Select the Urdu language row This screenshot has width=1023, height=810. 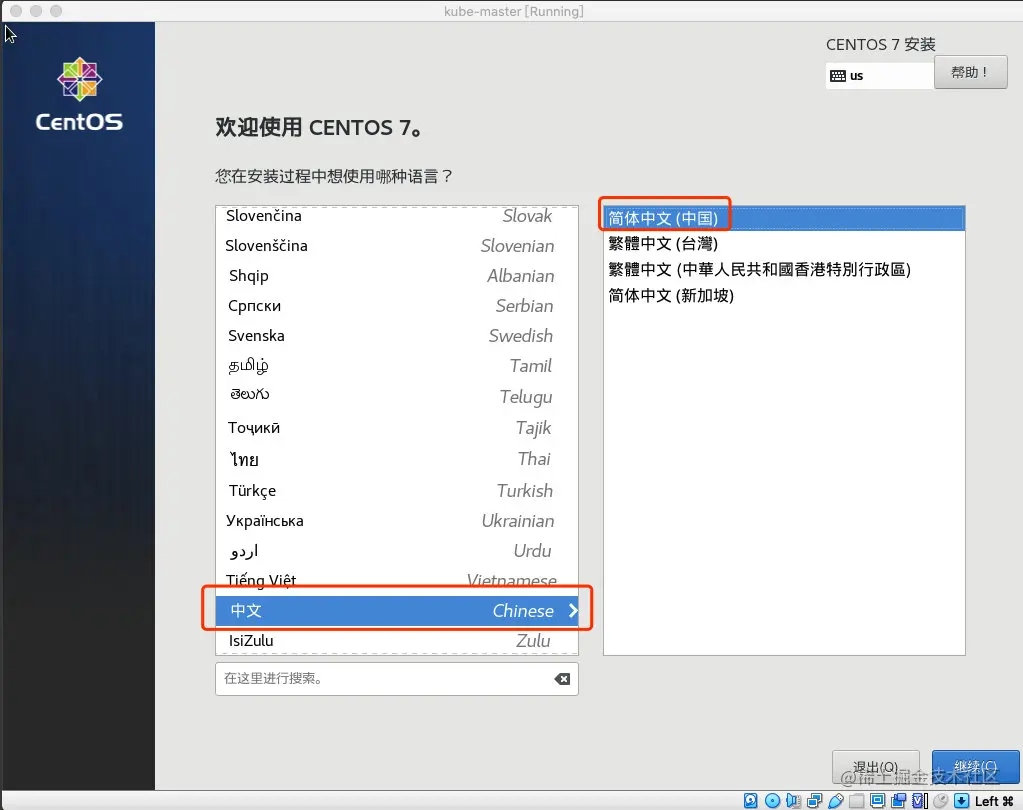397,550
